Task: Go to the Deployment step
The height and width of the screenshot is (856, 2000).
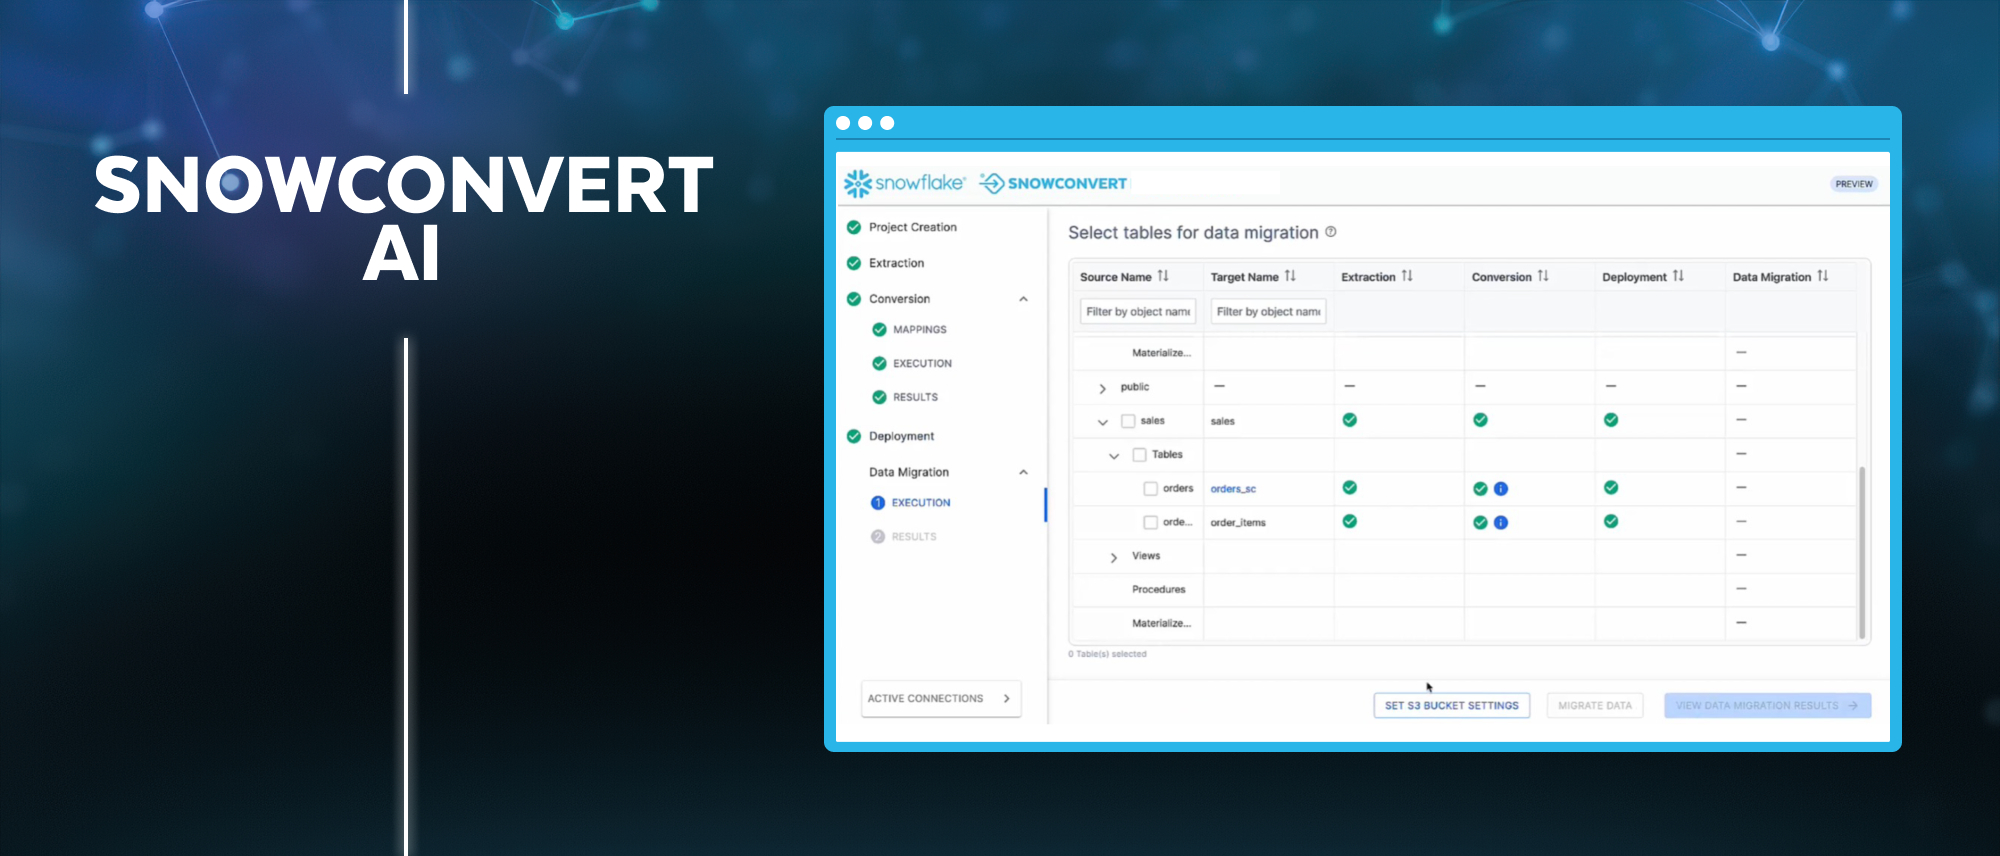Action: (901, 436)
